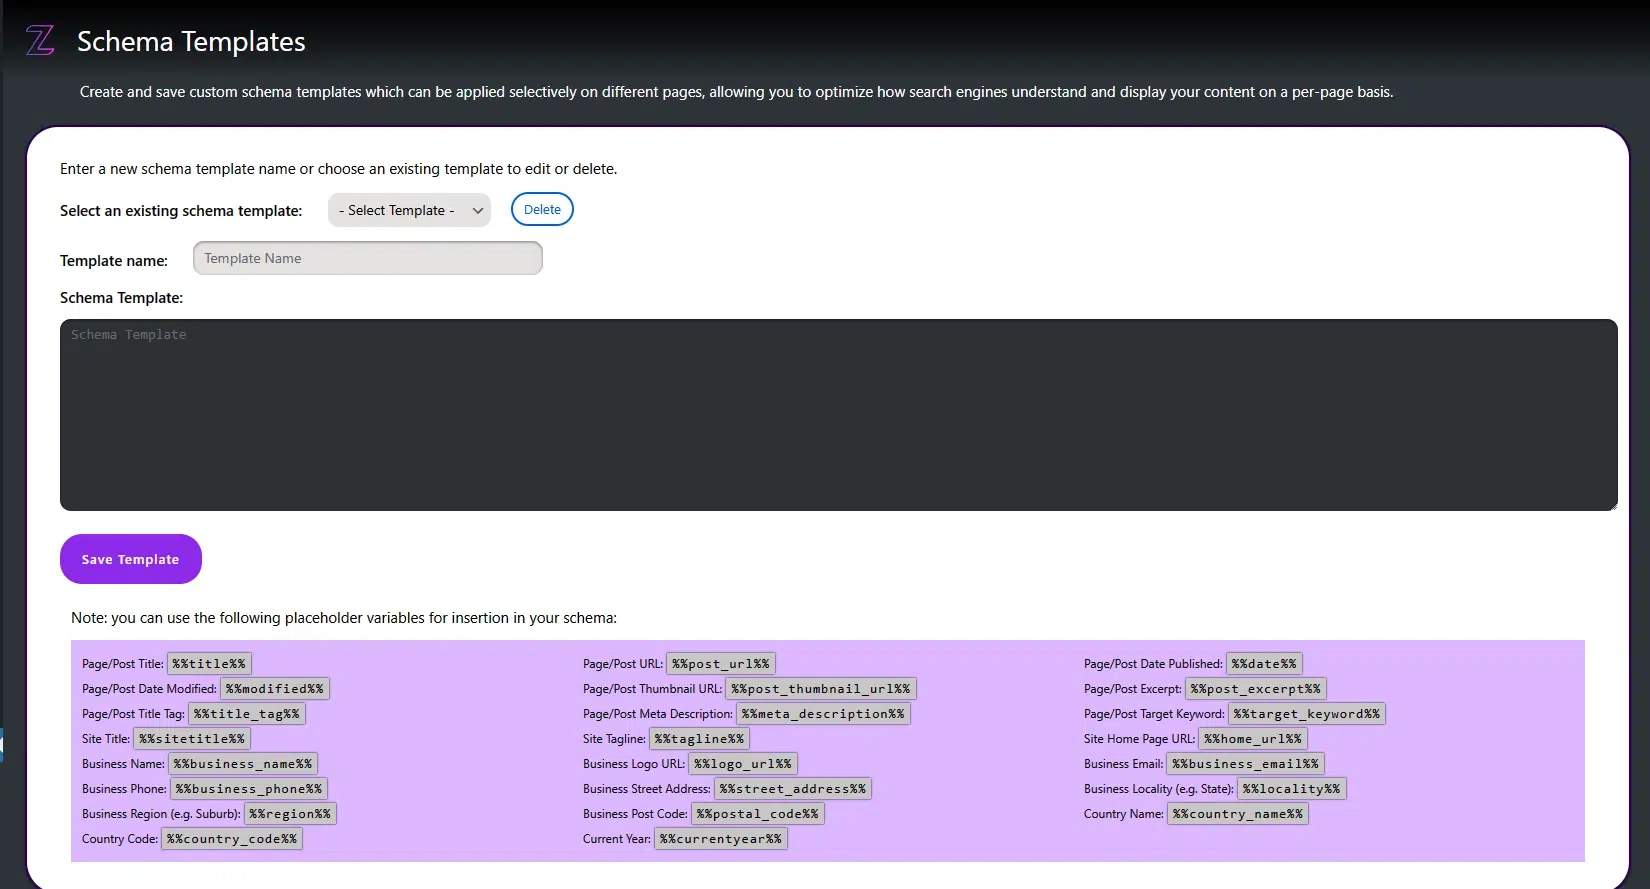
Task: Select the %%business_phone%% placeholder
Action: (249, 789)
